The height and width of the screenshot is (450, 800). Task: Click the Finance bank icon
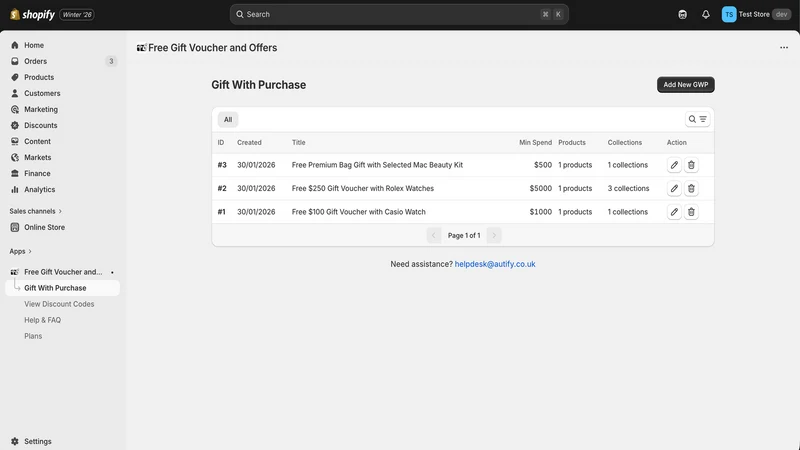point(15,173)
